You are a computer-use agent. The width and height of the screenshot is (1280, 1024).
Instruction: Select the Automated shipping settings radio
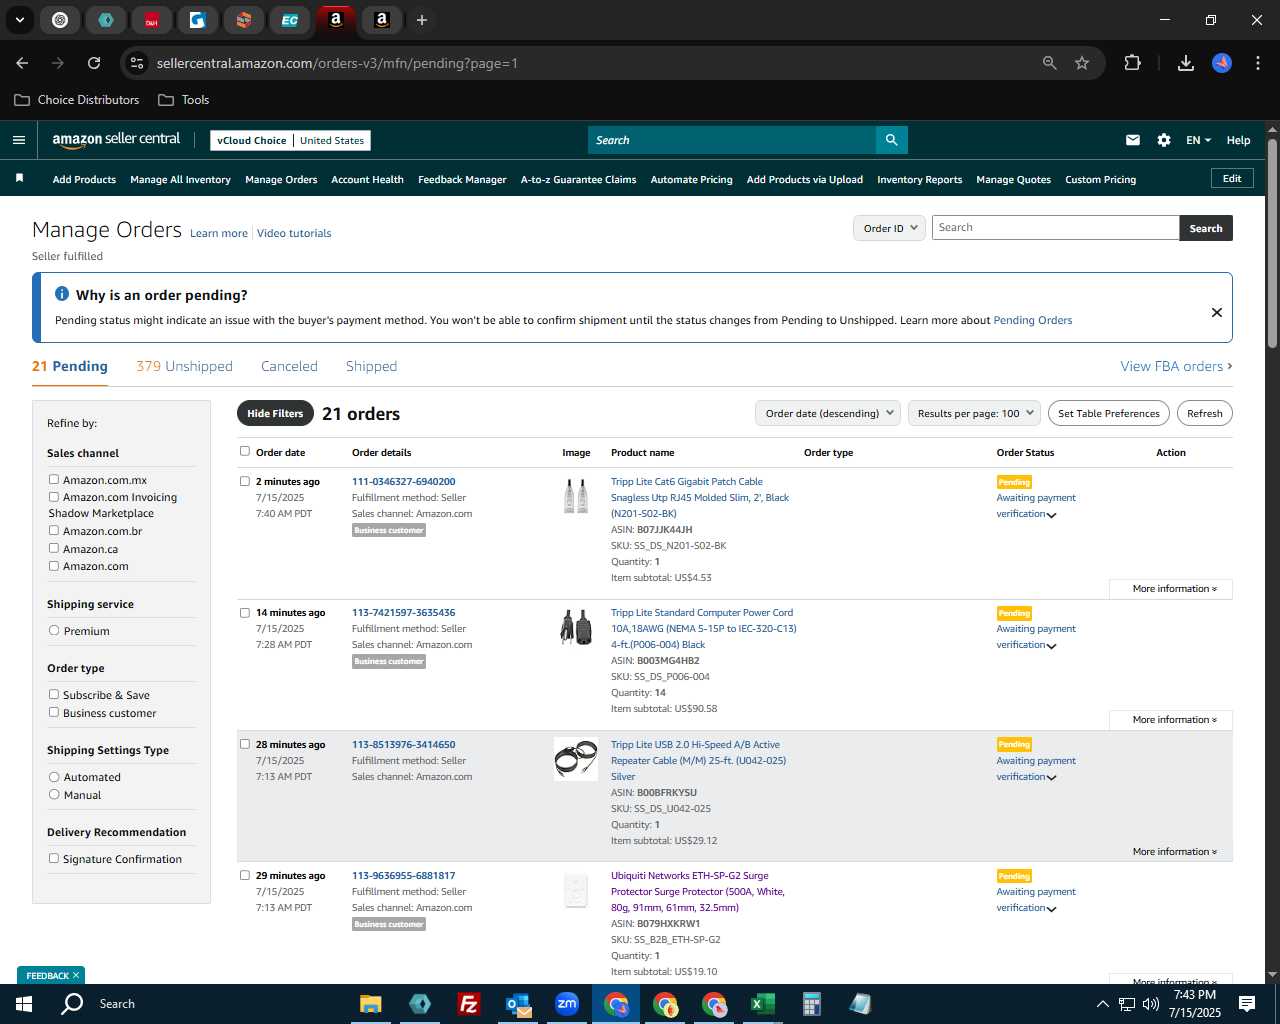(54, 777)
